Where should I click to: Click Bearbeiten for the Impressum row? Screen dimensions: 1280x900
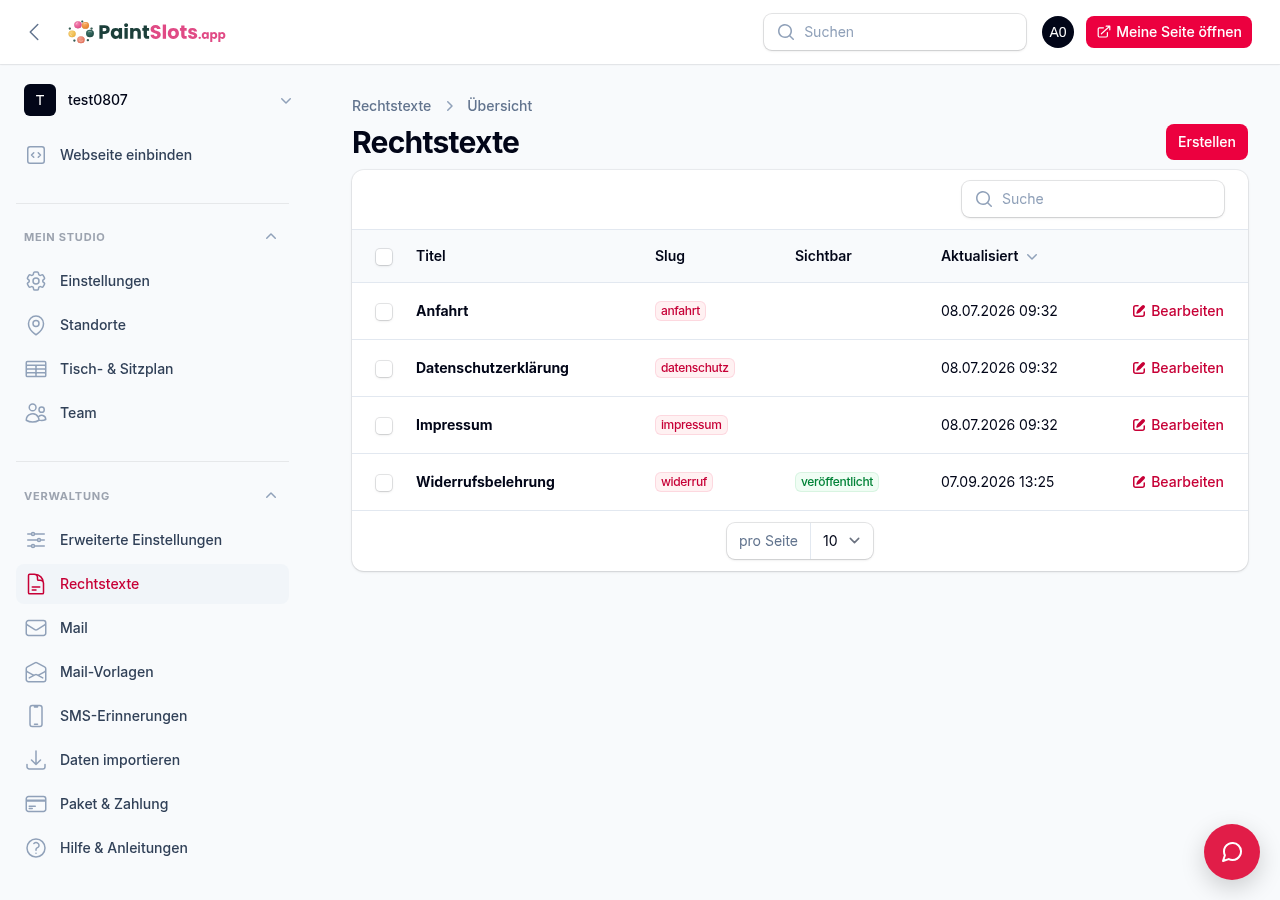click(1178, 425)
